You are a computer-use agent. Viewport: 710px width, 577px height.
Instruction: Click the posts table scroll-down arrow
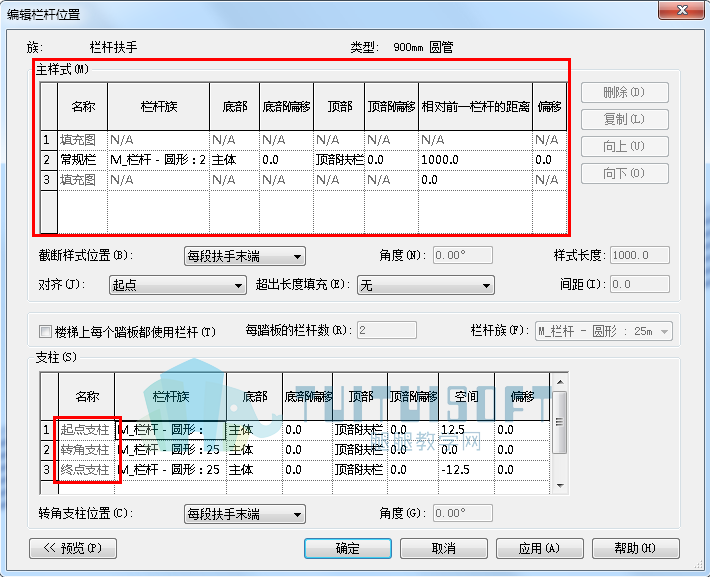(x=560, y=486)
